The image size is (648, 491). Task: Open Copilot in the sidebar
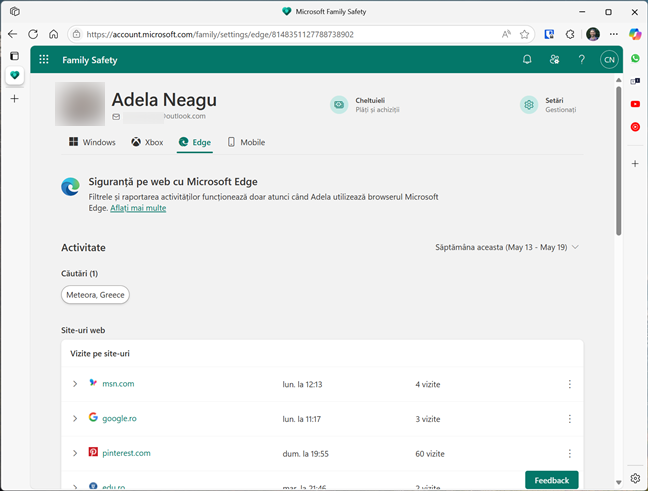635,34
